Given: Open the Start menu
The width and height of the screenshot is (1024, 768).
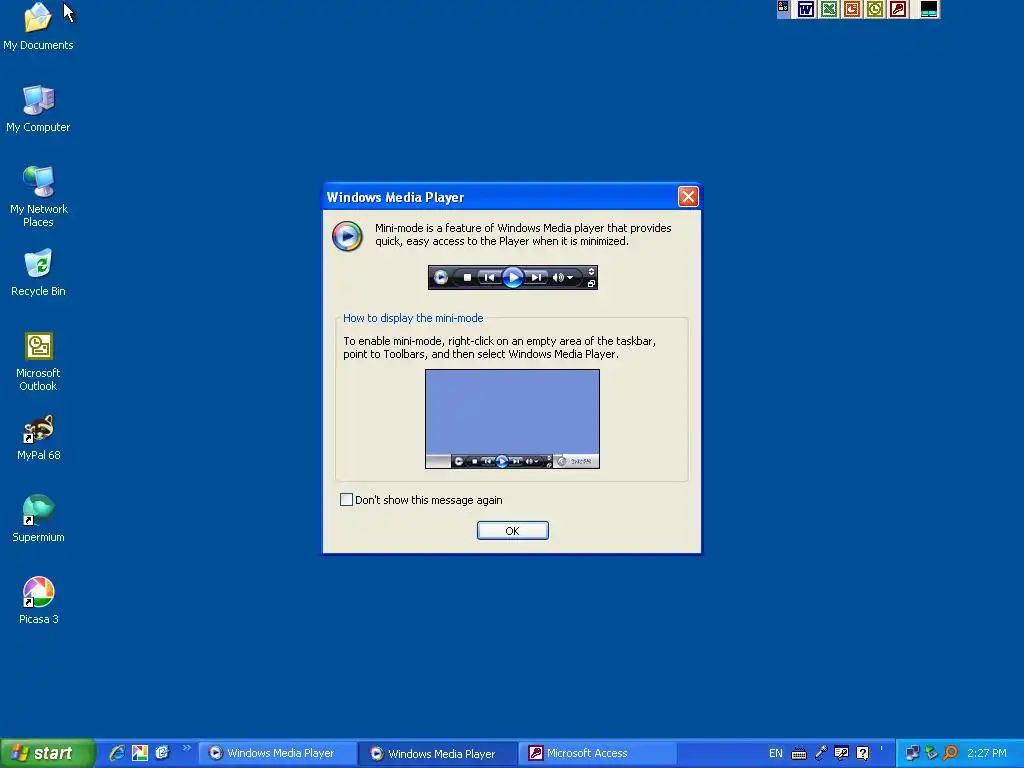Looking at the screenshot, I should click(47, 753).
